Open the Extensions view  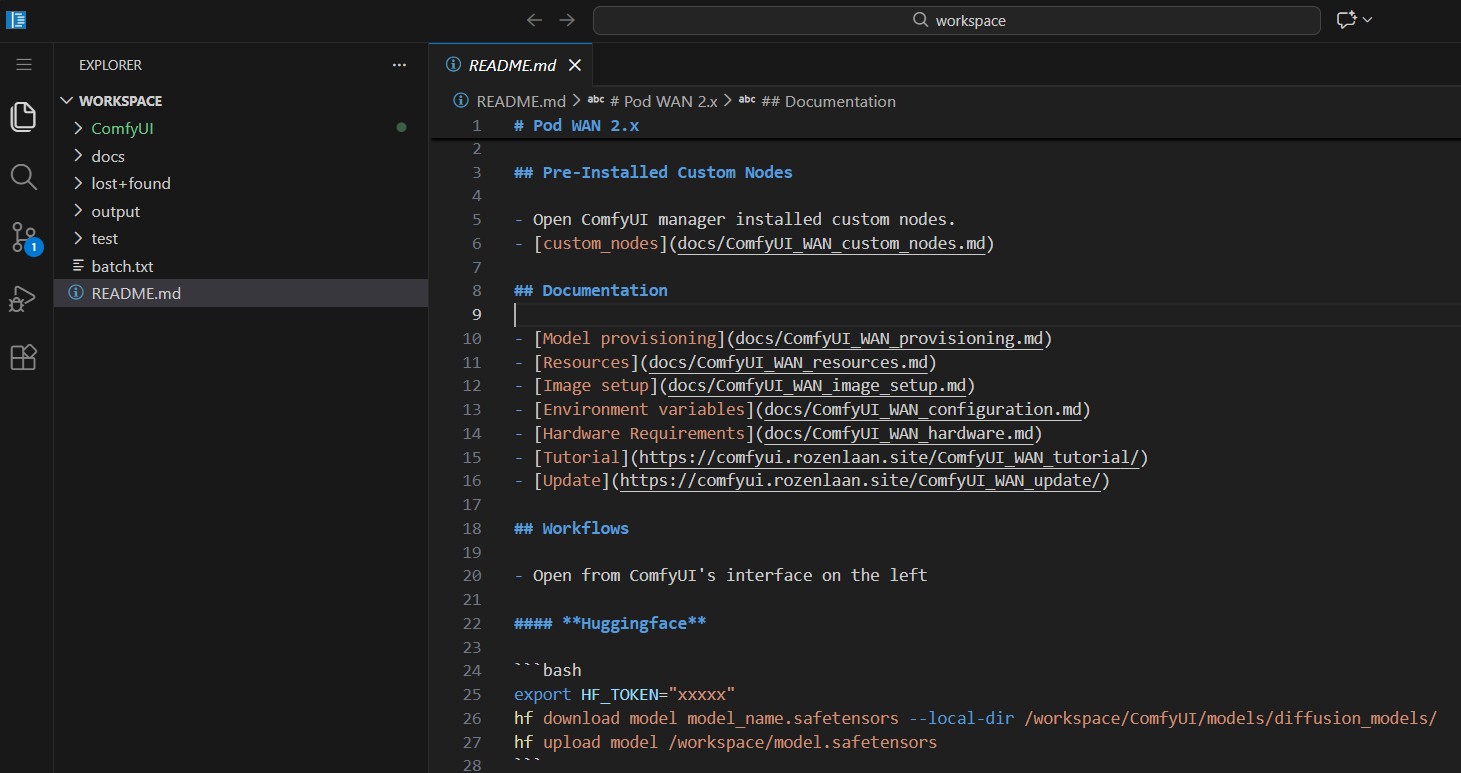(x=24, y=357)
